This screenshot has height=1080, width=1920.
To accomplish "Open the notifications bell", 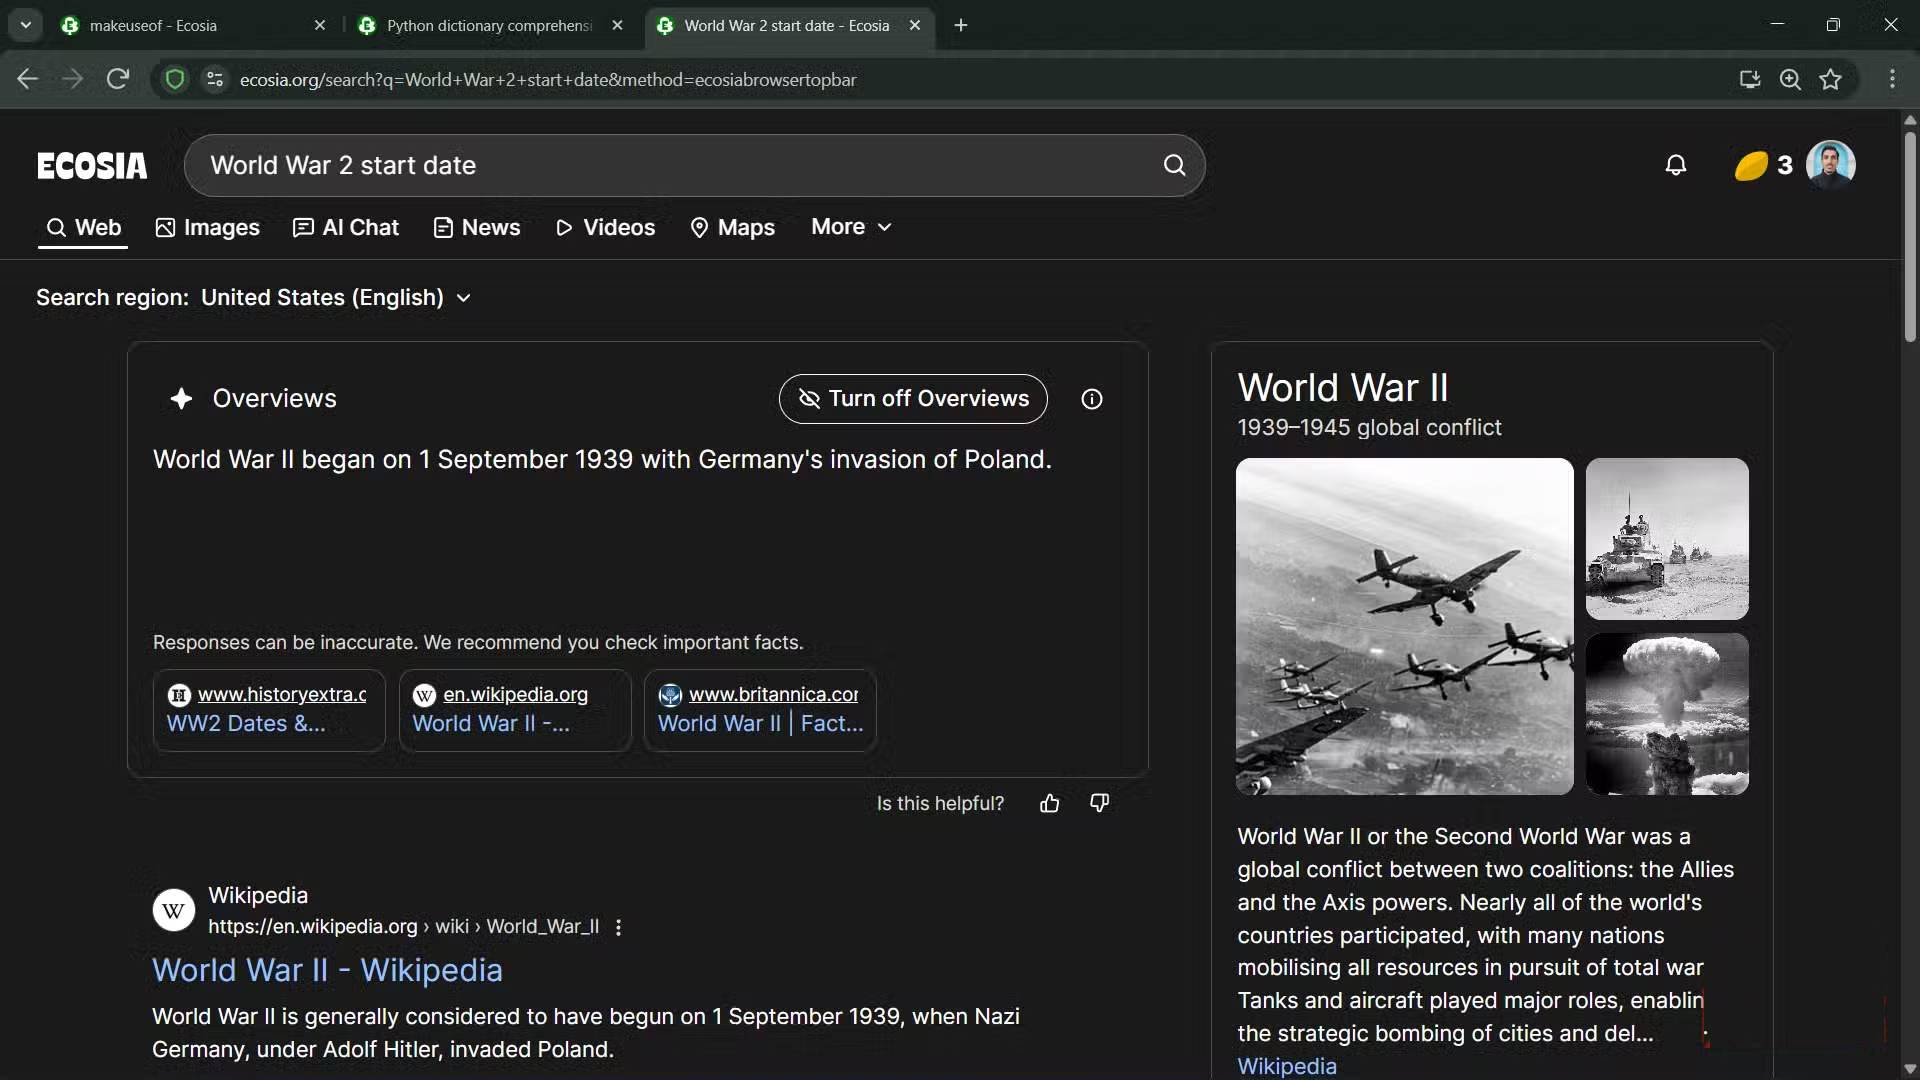I will pyautogui.click(x=1676, y=165).
